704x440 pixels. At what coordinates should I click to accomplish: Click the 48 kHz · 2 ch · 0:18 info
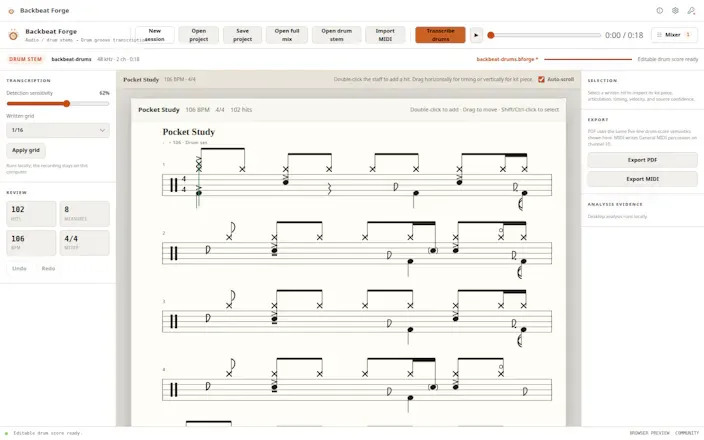tap(118, 59)
